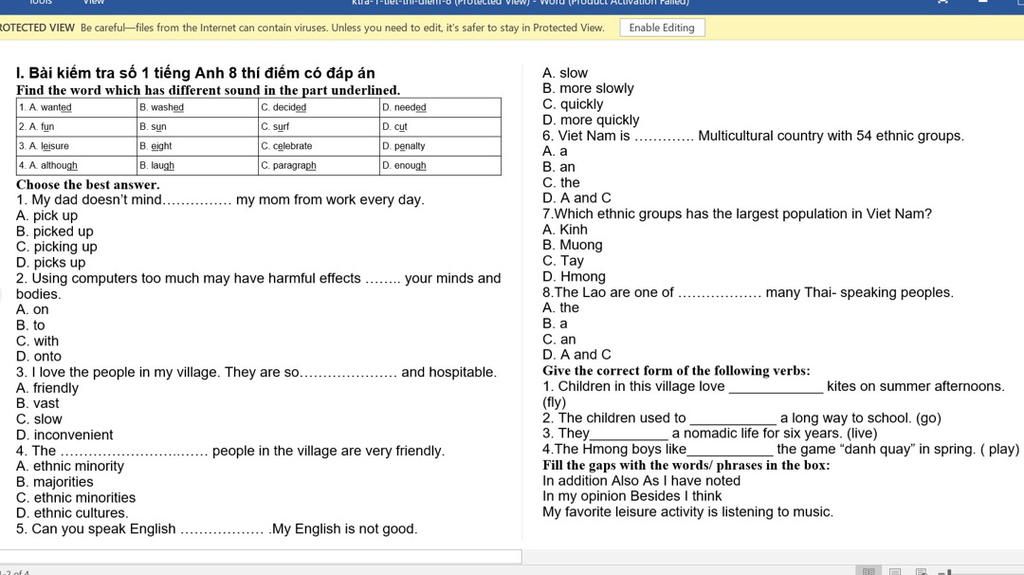
Task: Click 'Give the correct form of the following verbs' heading
Action: (x=676, y=370)
